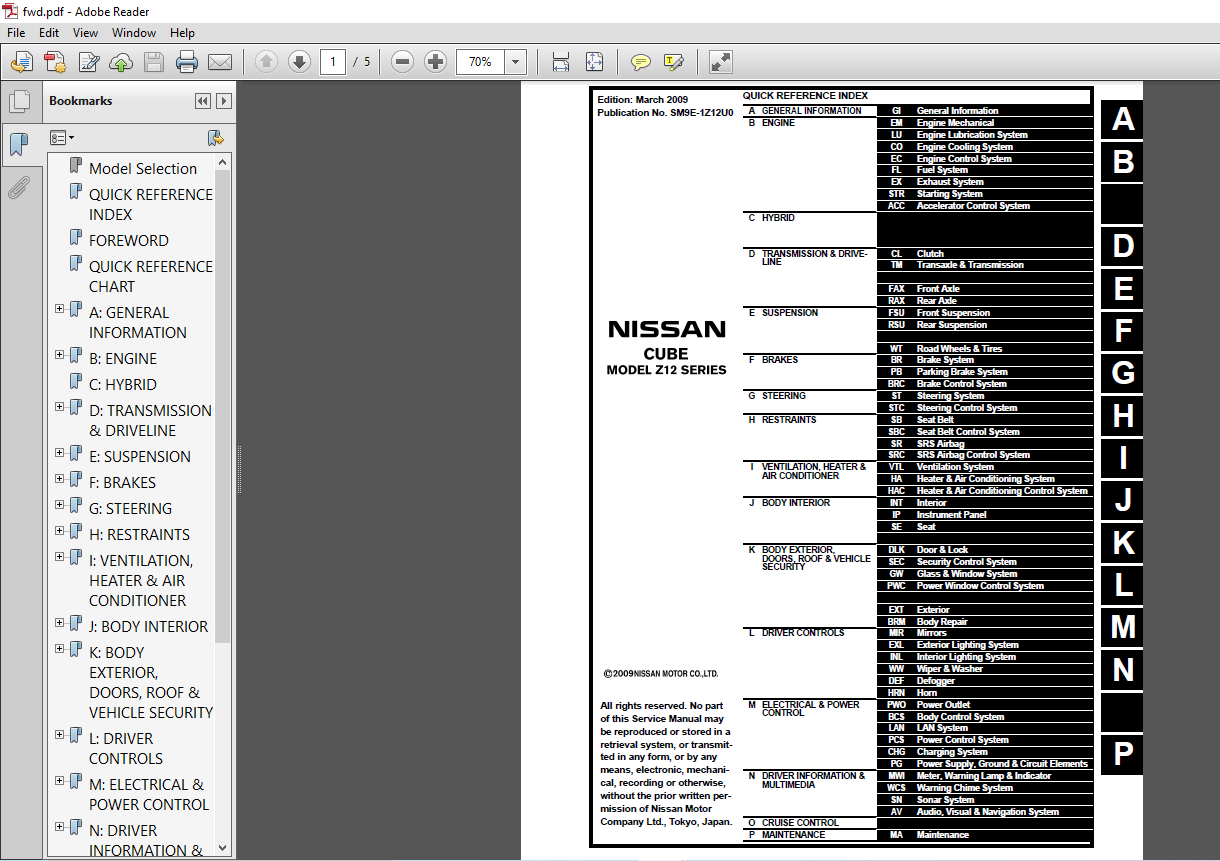This screenshot has width=1220, height=861.
Task: Open the Page Thumbnails side panel
Action: (x=19, y=102)
